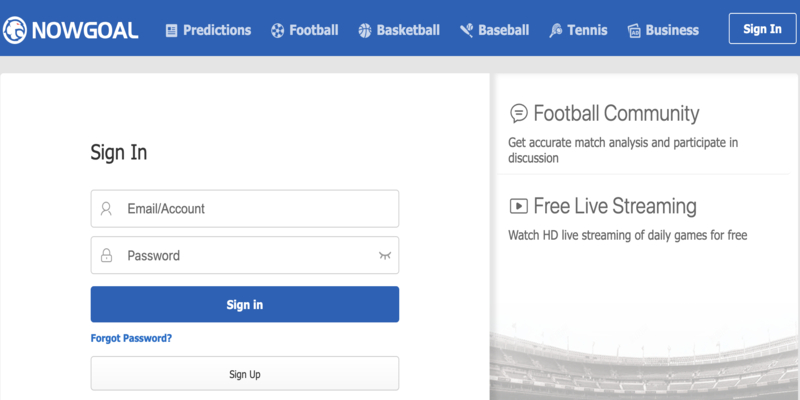Focus the Email/Account input field
The width and height of the screenshot is (800, 400).
pyautogui.click(x=245, y=209)
